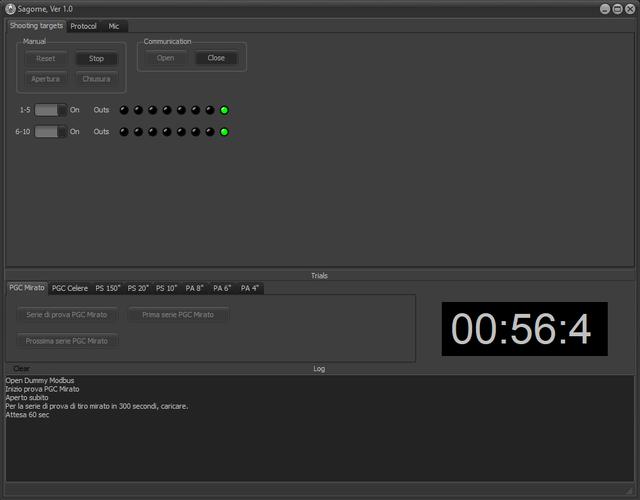Minimize the Sagome window
Image resolution: width=640 pixels, height=500 pixels.
(605, 9)
